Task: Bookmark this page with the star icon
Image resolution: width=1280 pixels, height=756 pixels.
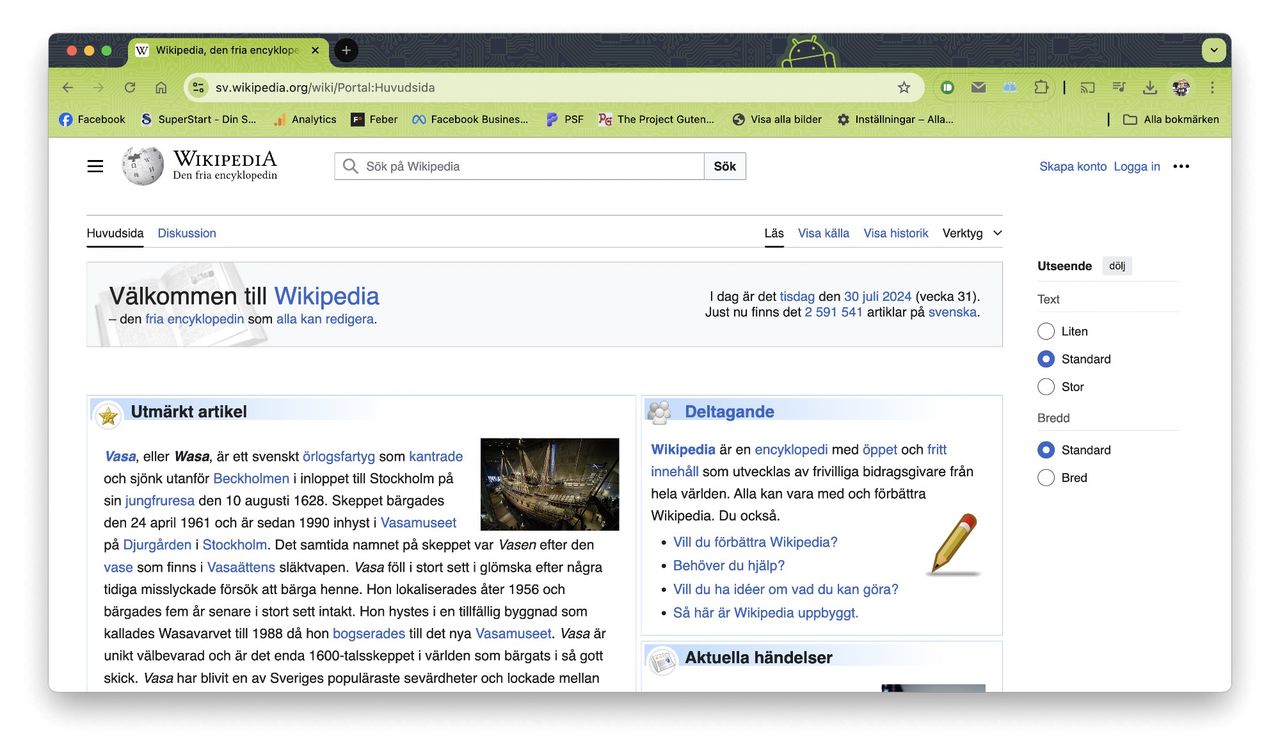Action: click(904, 87)
